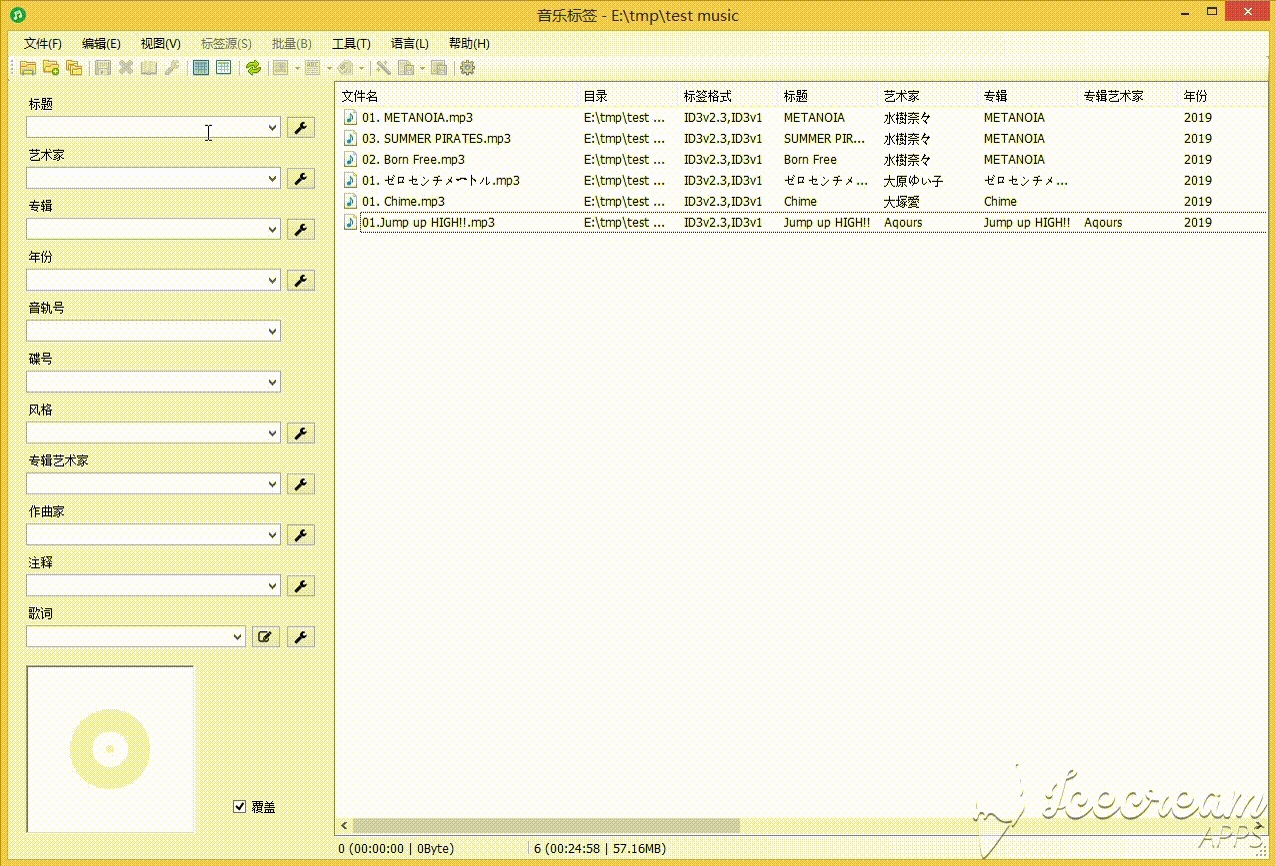This screenshot has width=1276, height=866.
Task: Click the wrench icon beside the title field
Action: click(300, 127)
